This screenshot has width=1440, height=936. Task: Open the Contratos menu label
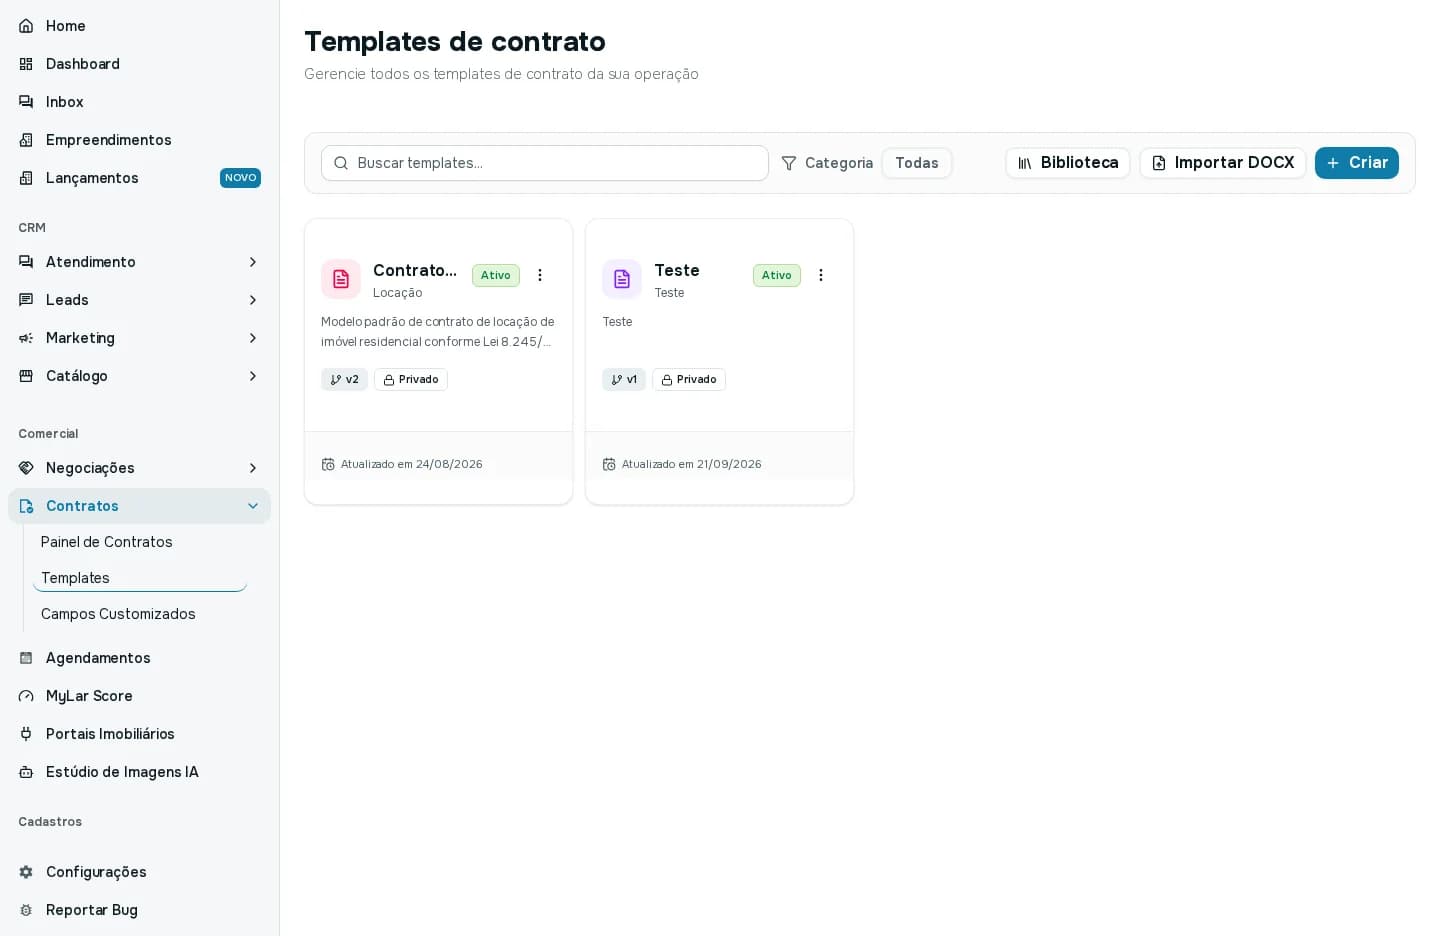click(82, 506)
